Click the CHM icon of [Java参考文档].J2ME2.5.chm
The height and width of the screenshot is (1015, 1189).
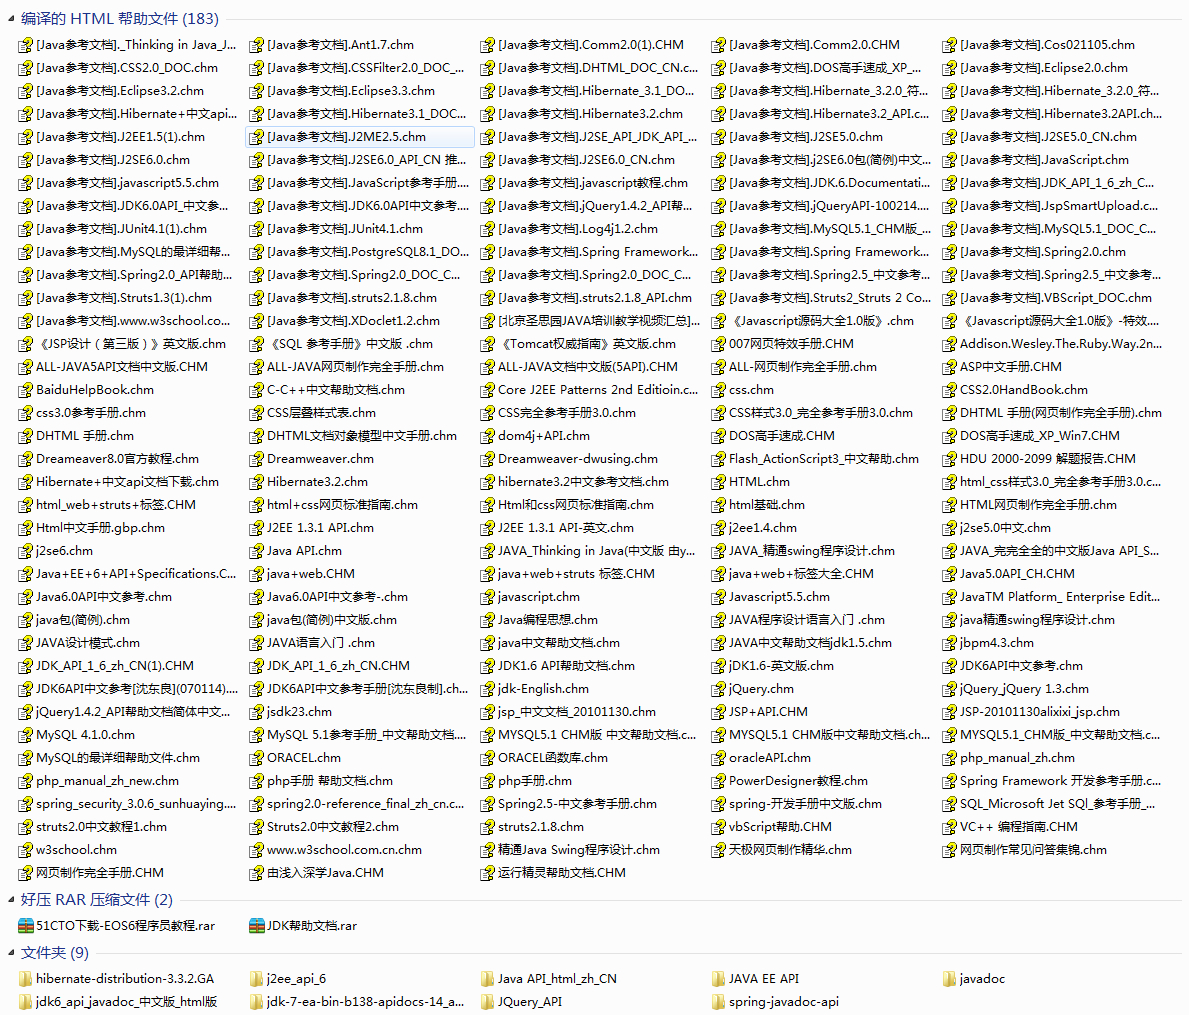pos(256,137)
